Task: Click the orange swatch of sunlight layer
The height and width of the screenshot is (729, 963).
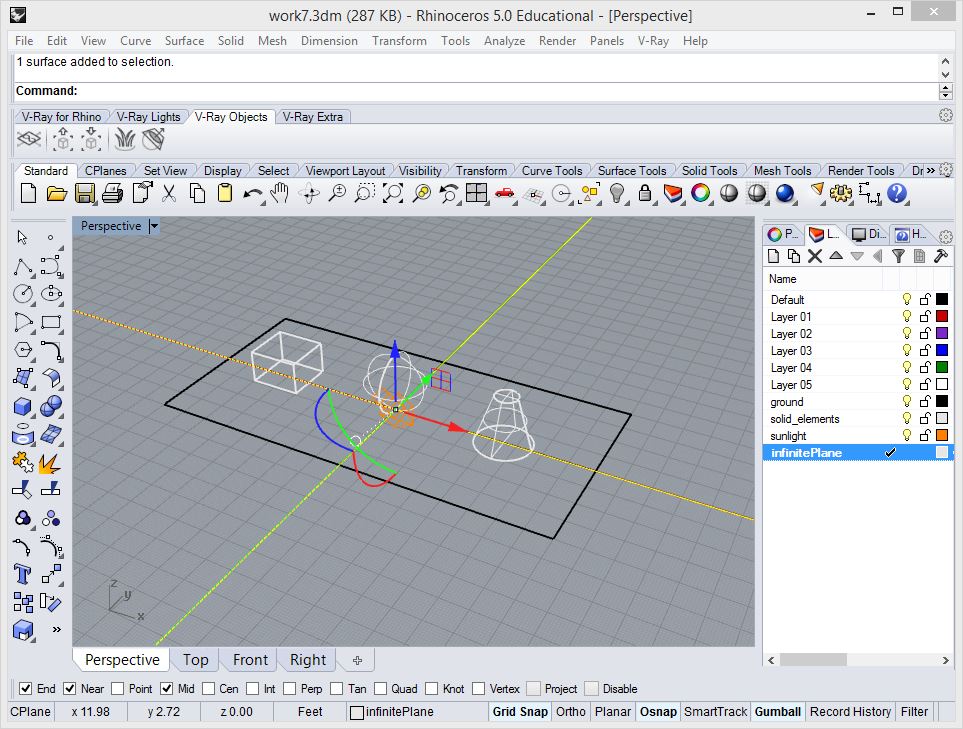Action: (942, 435)
